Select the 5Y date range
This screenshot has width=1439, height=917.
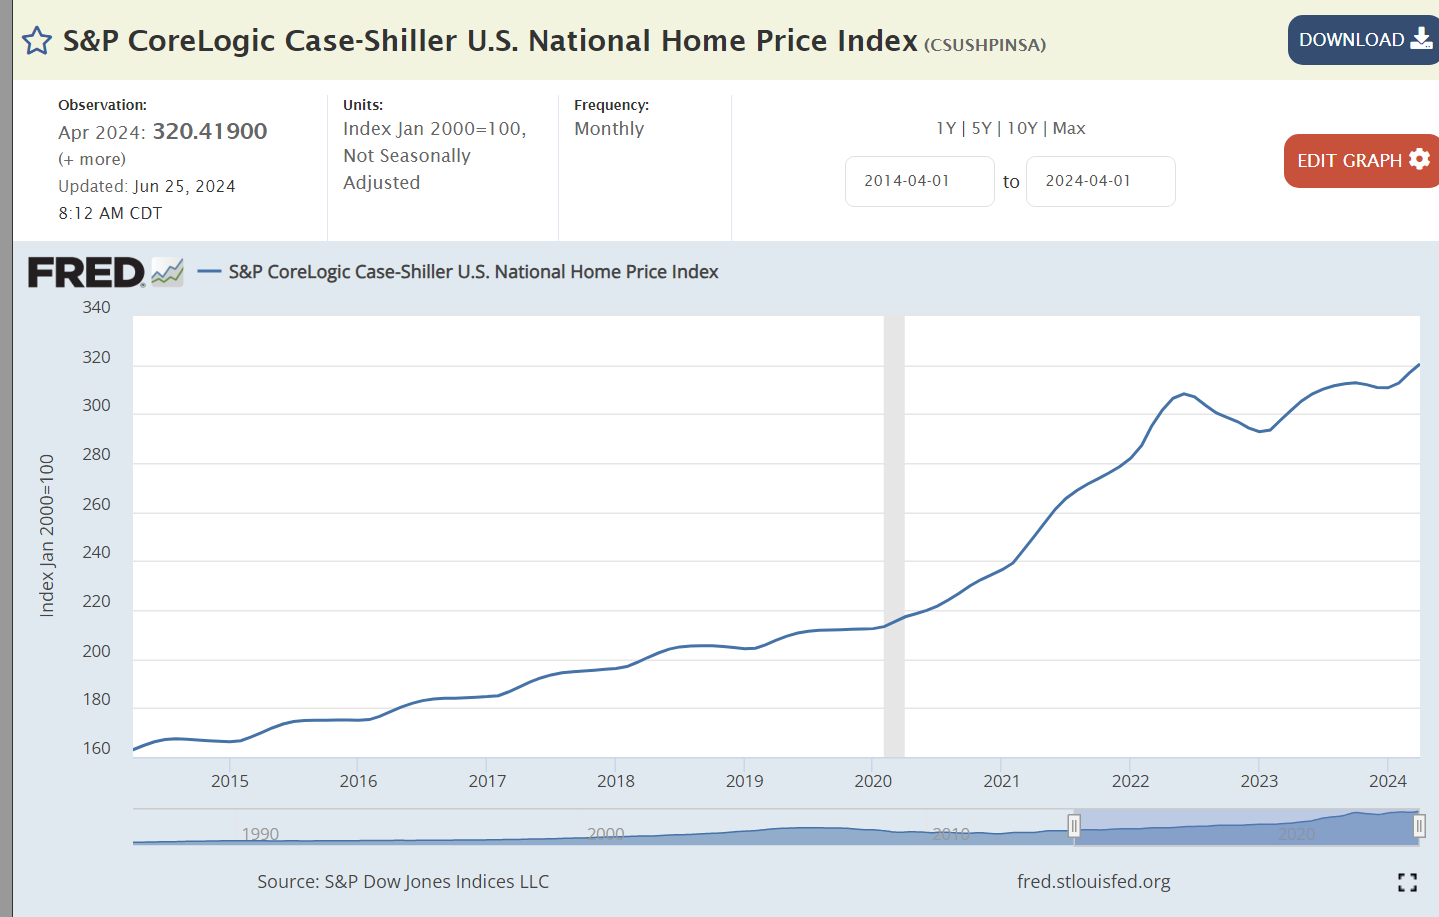coord(981,128)
